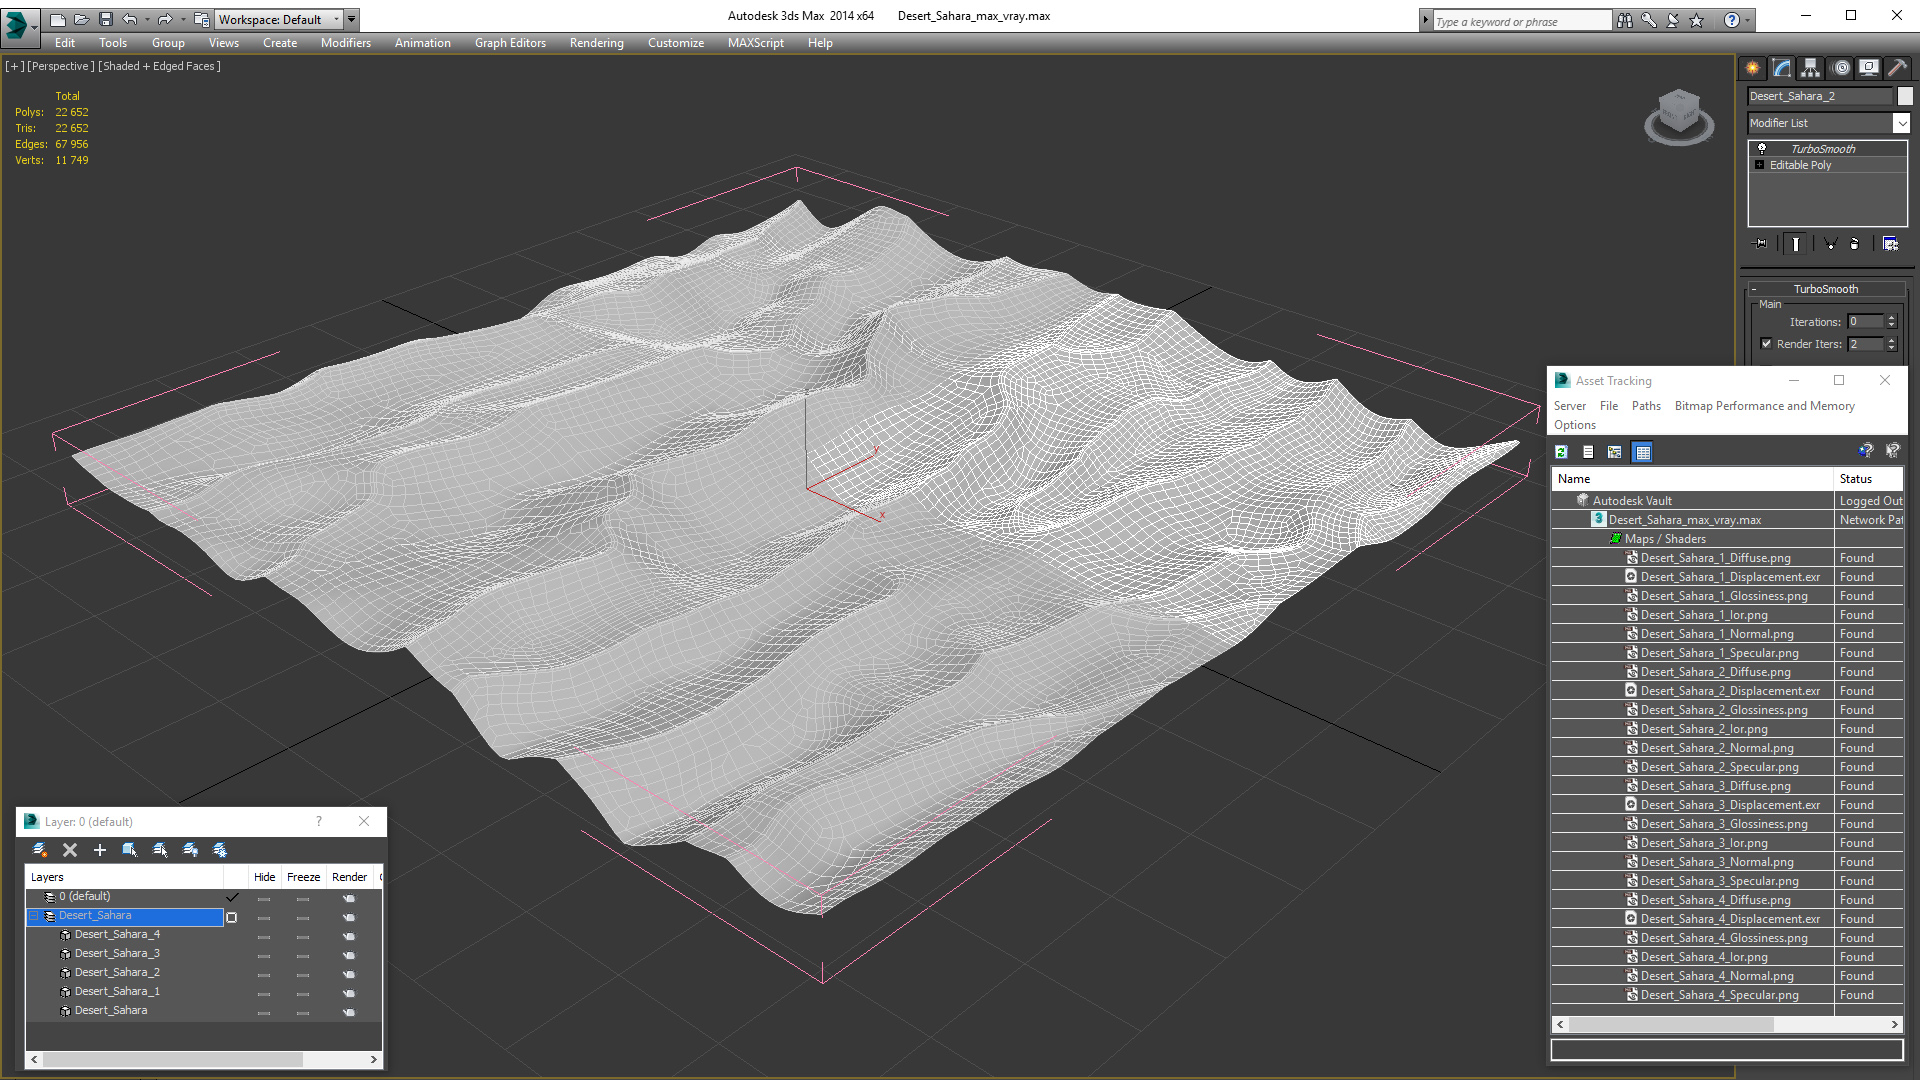
Task: Click Freeze All Layers snowflake icon
Action: [220, 850]
